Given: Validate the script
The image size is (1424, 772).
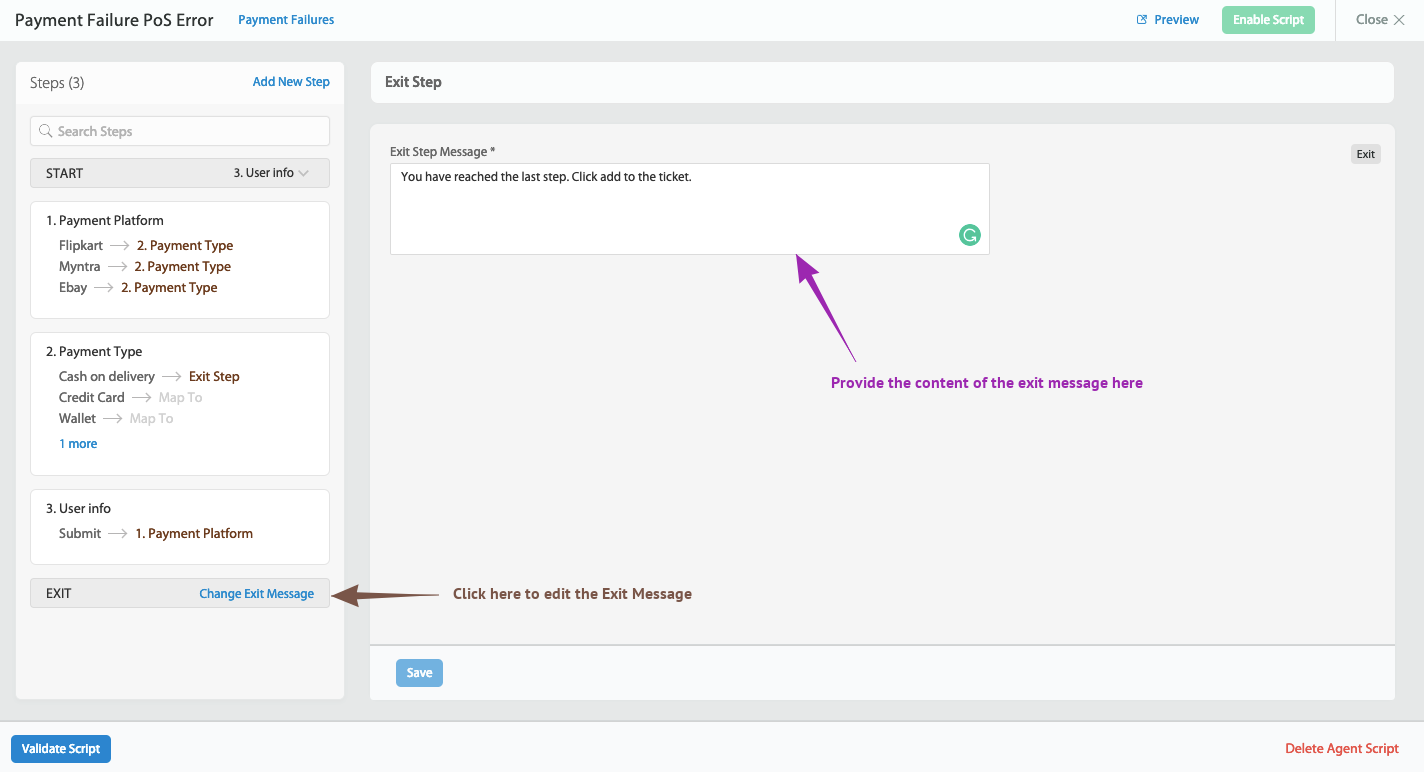Looking at the screenshot, I should pyautogui.click(x=61, y=748).
